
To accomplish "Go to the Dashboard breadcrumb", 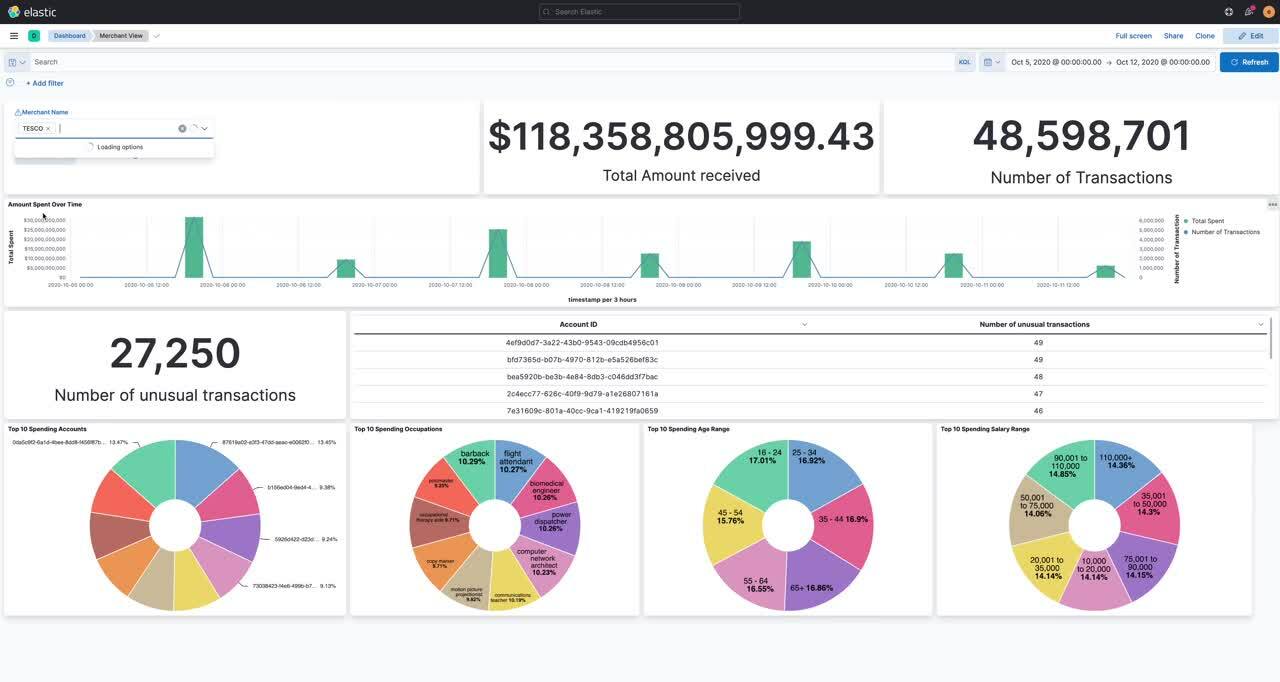I will pyautogui.click(x=70, y=36).
